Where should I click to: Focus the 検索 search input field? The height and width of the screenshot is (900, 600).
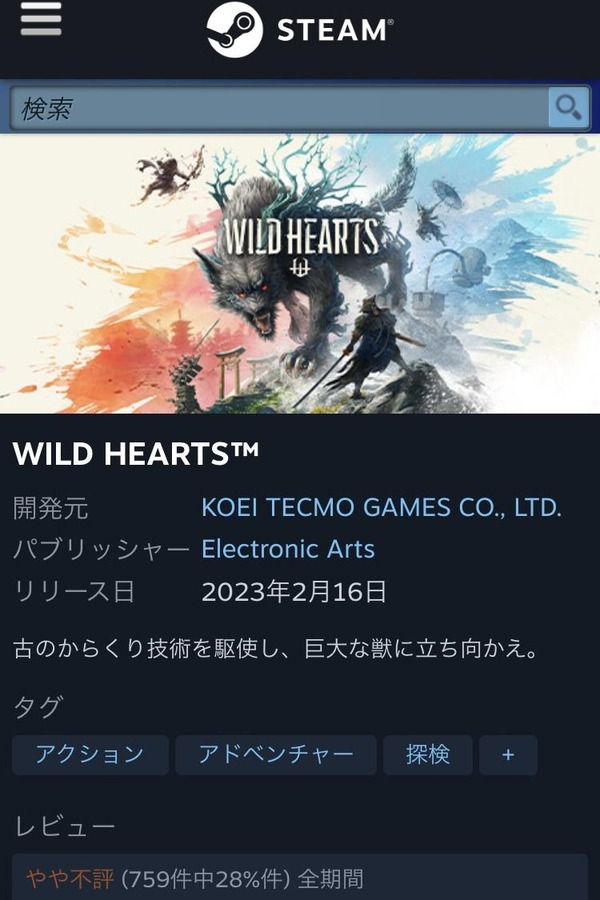[279, 108]
